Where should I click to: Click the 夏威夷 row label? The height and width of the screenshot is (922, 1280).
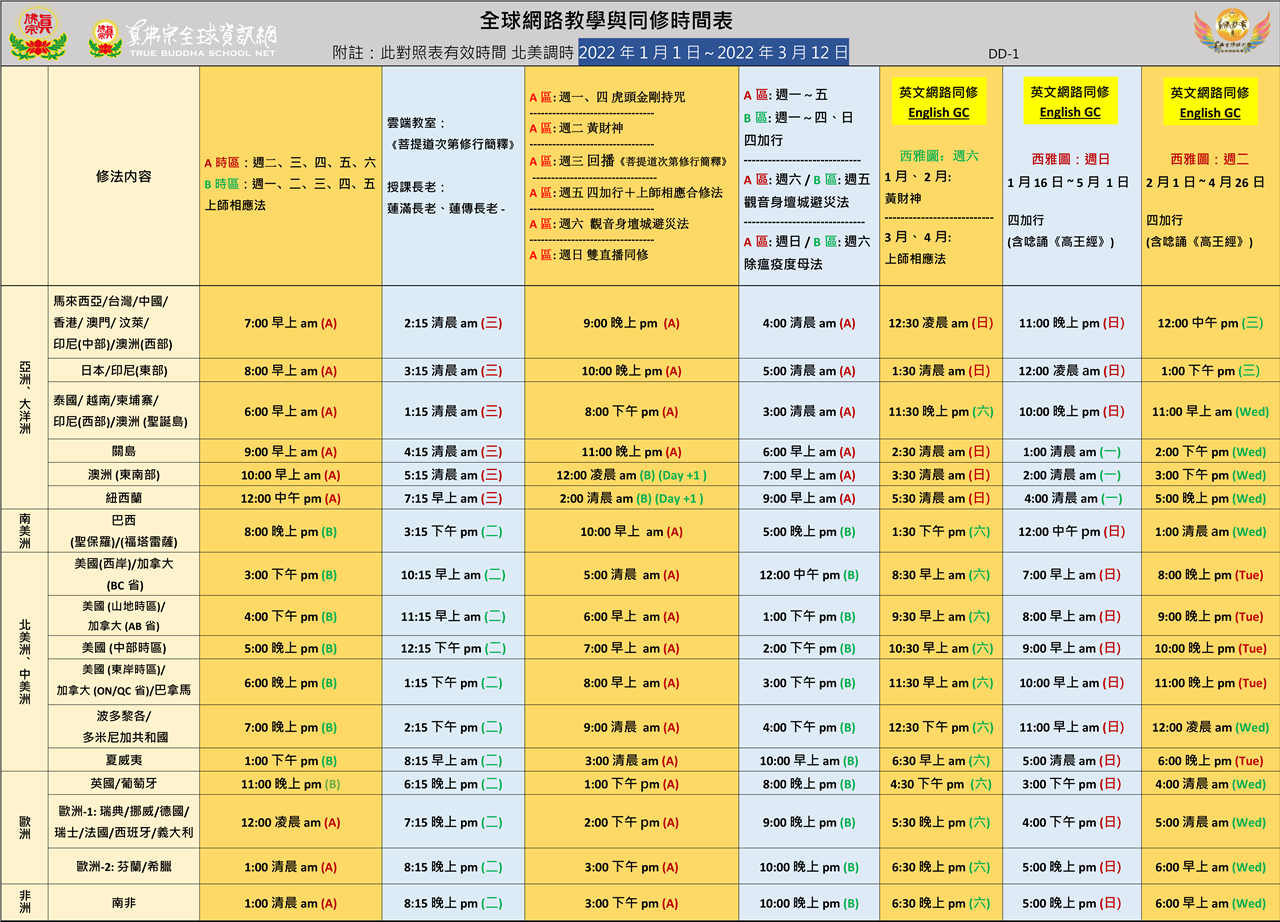124,760
